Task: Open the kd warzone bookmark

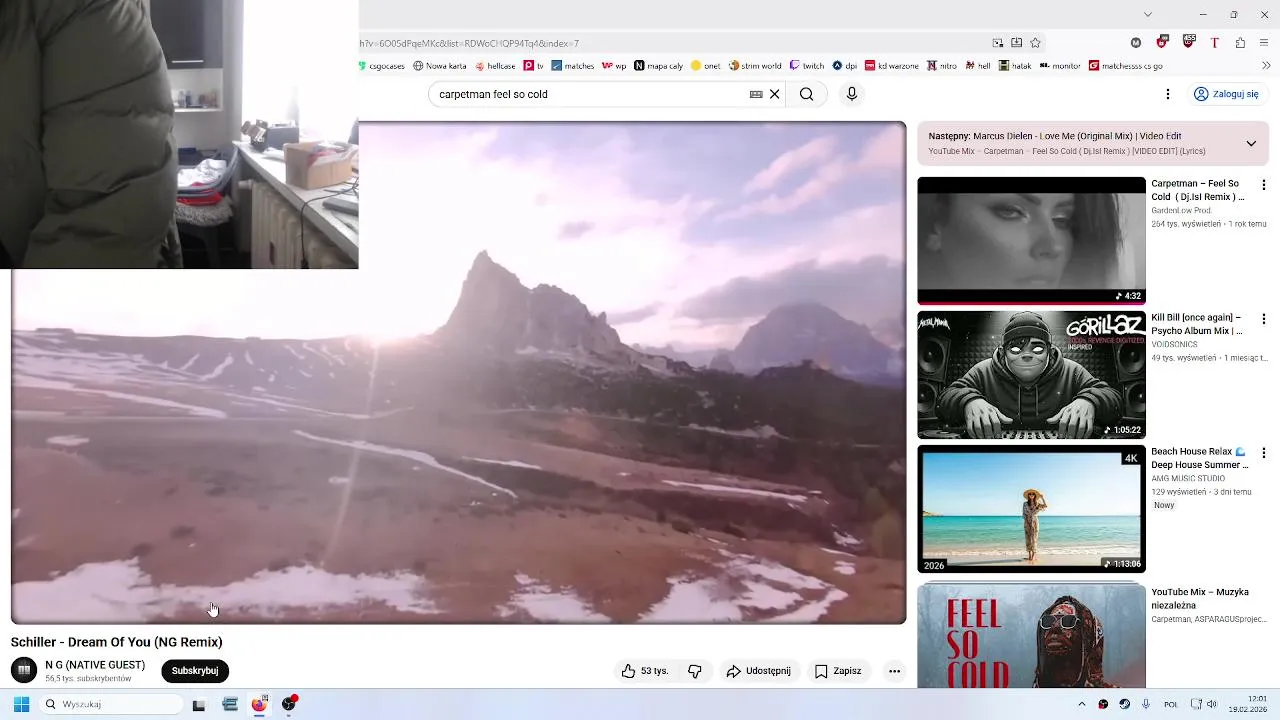Action: coord(892,66)
